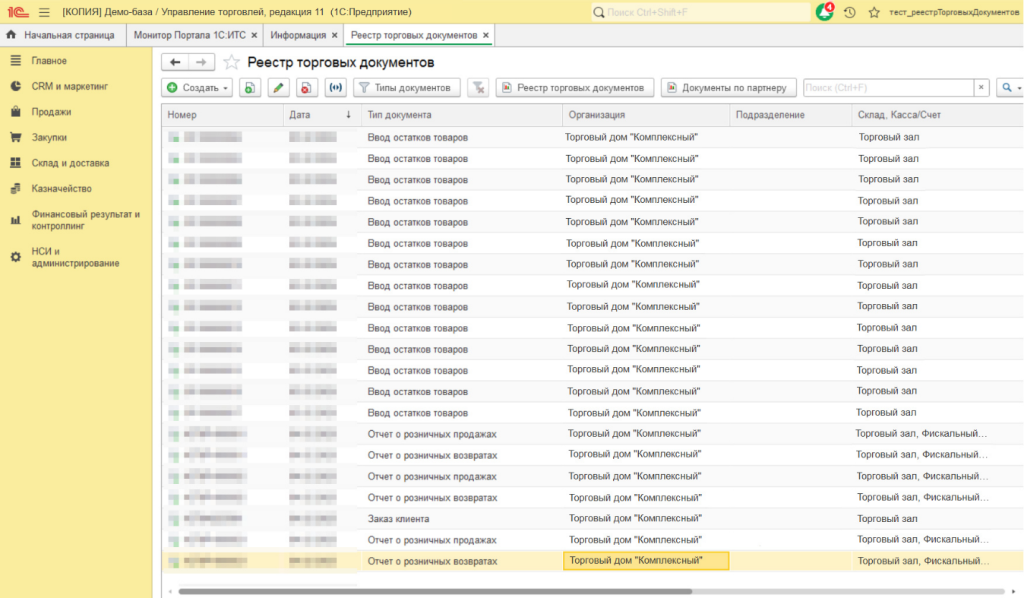Viewport: 1024px width, 598px height.
Task: Open Типы документов filter
Action: [406, 87]
